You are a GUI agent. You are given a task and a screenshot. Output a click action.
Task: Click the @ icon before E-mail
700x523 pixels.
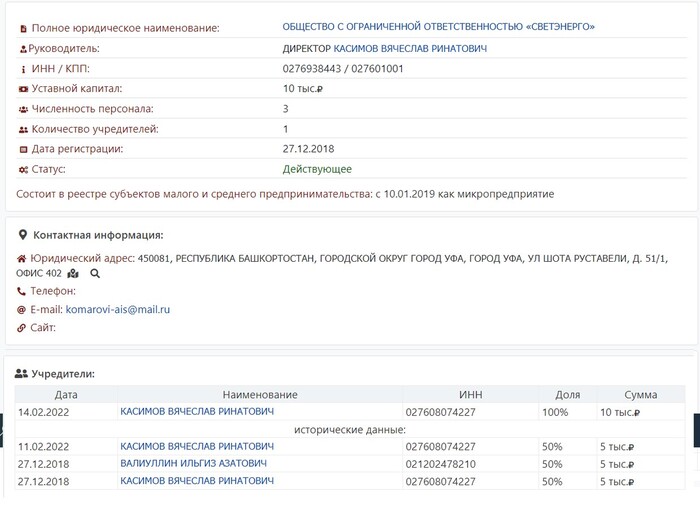pyautogui.click(x=22, y=309)
